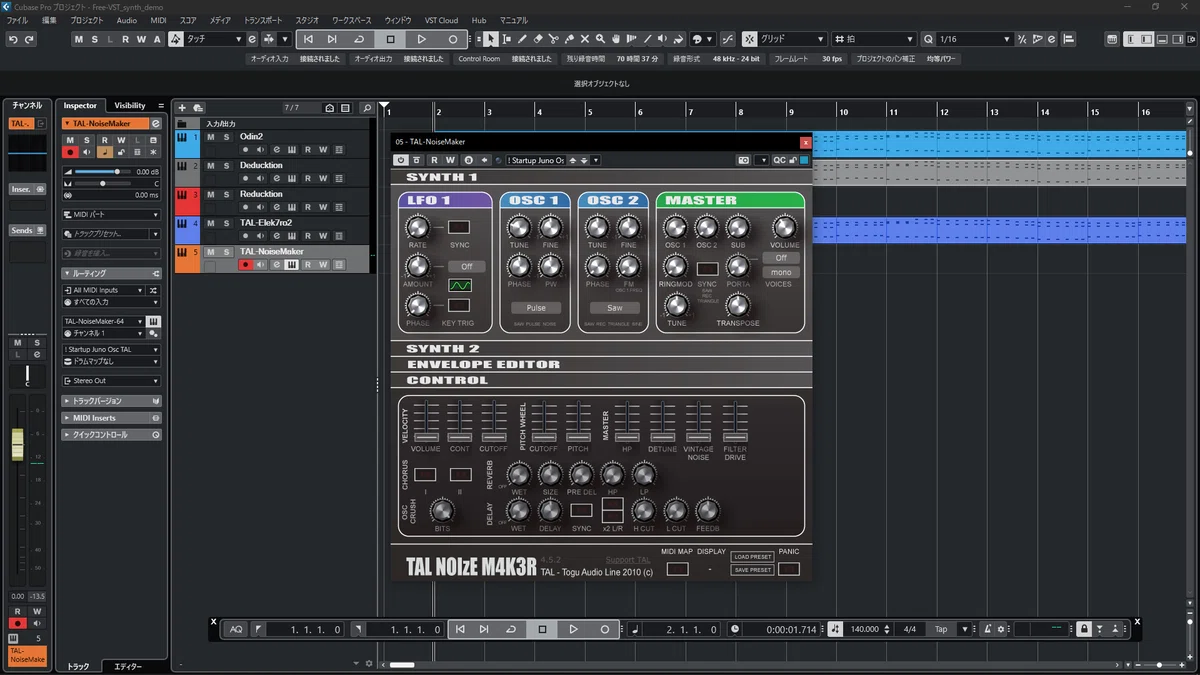Expand the トラックバージョン section
This screenshot has height=675, width=1200.
(x=110, y=401)
